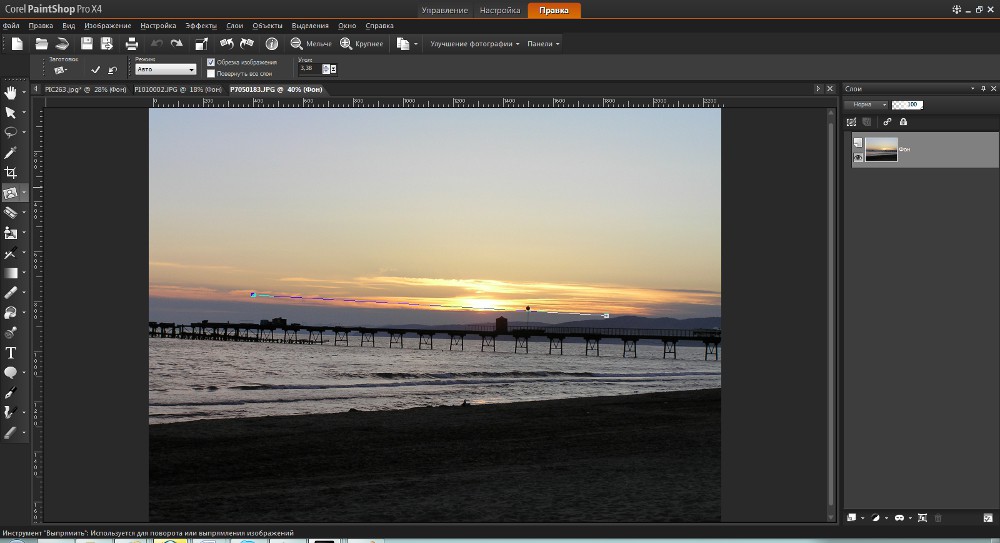The image size is (1000, 543).
Task: Select the Text tool
Action: point(11,353)
